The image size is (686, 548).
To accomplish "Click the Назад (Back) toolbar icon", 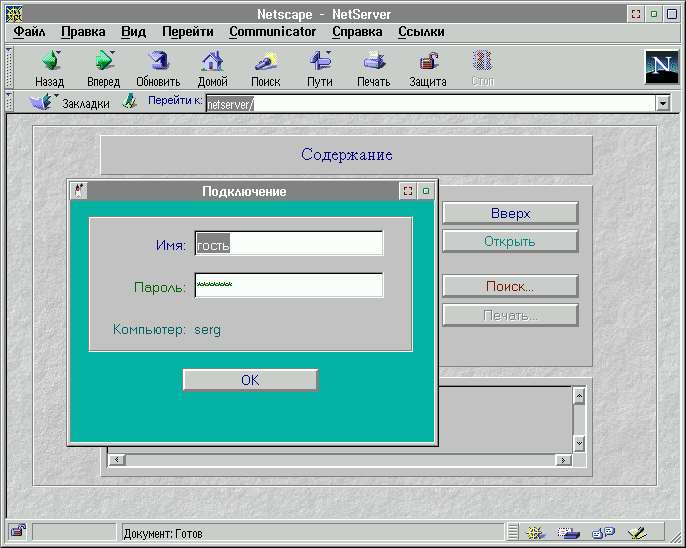I will 49,66.
